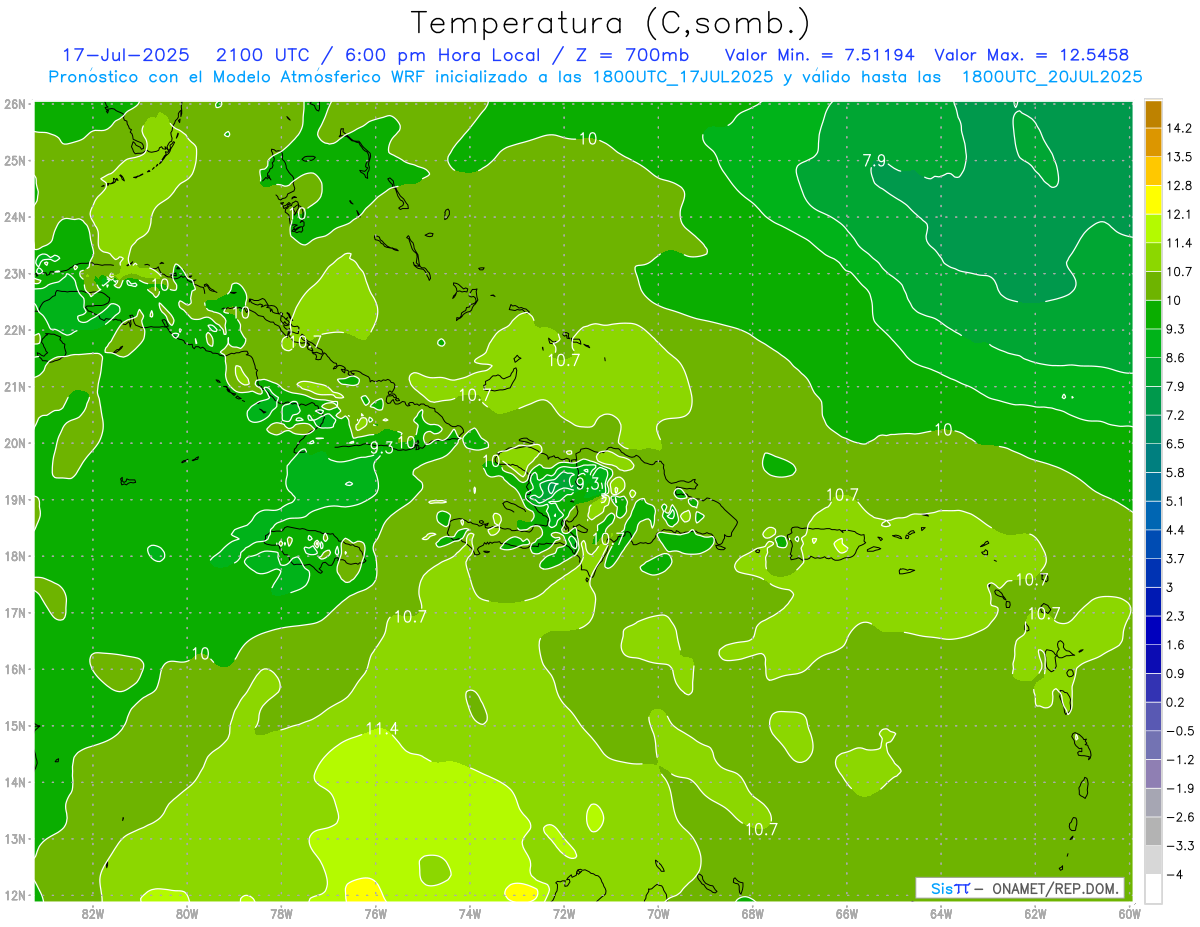Click the 10.7 contour label near 13N bottom
1200x927 pixels.
tap(761, 829)
